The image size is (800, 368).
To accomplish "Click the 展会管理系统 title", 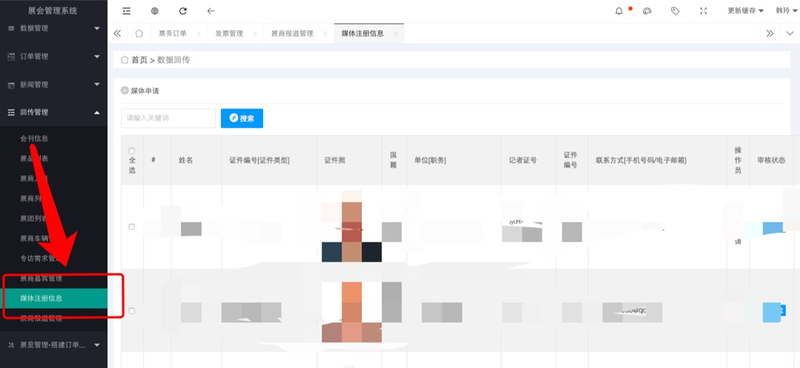I will tap(53, 11).
